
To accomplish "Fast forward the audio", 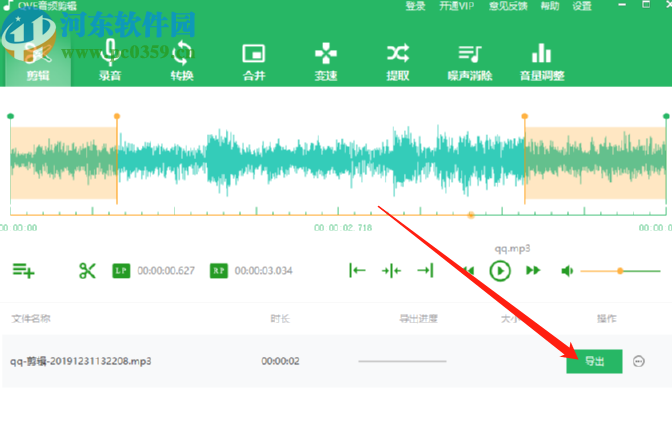I will tap(533, 271).
